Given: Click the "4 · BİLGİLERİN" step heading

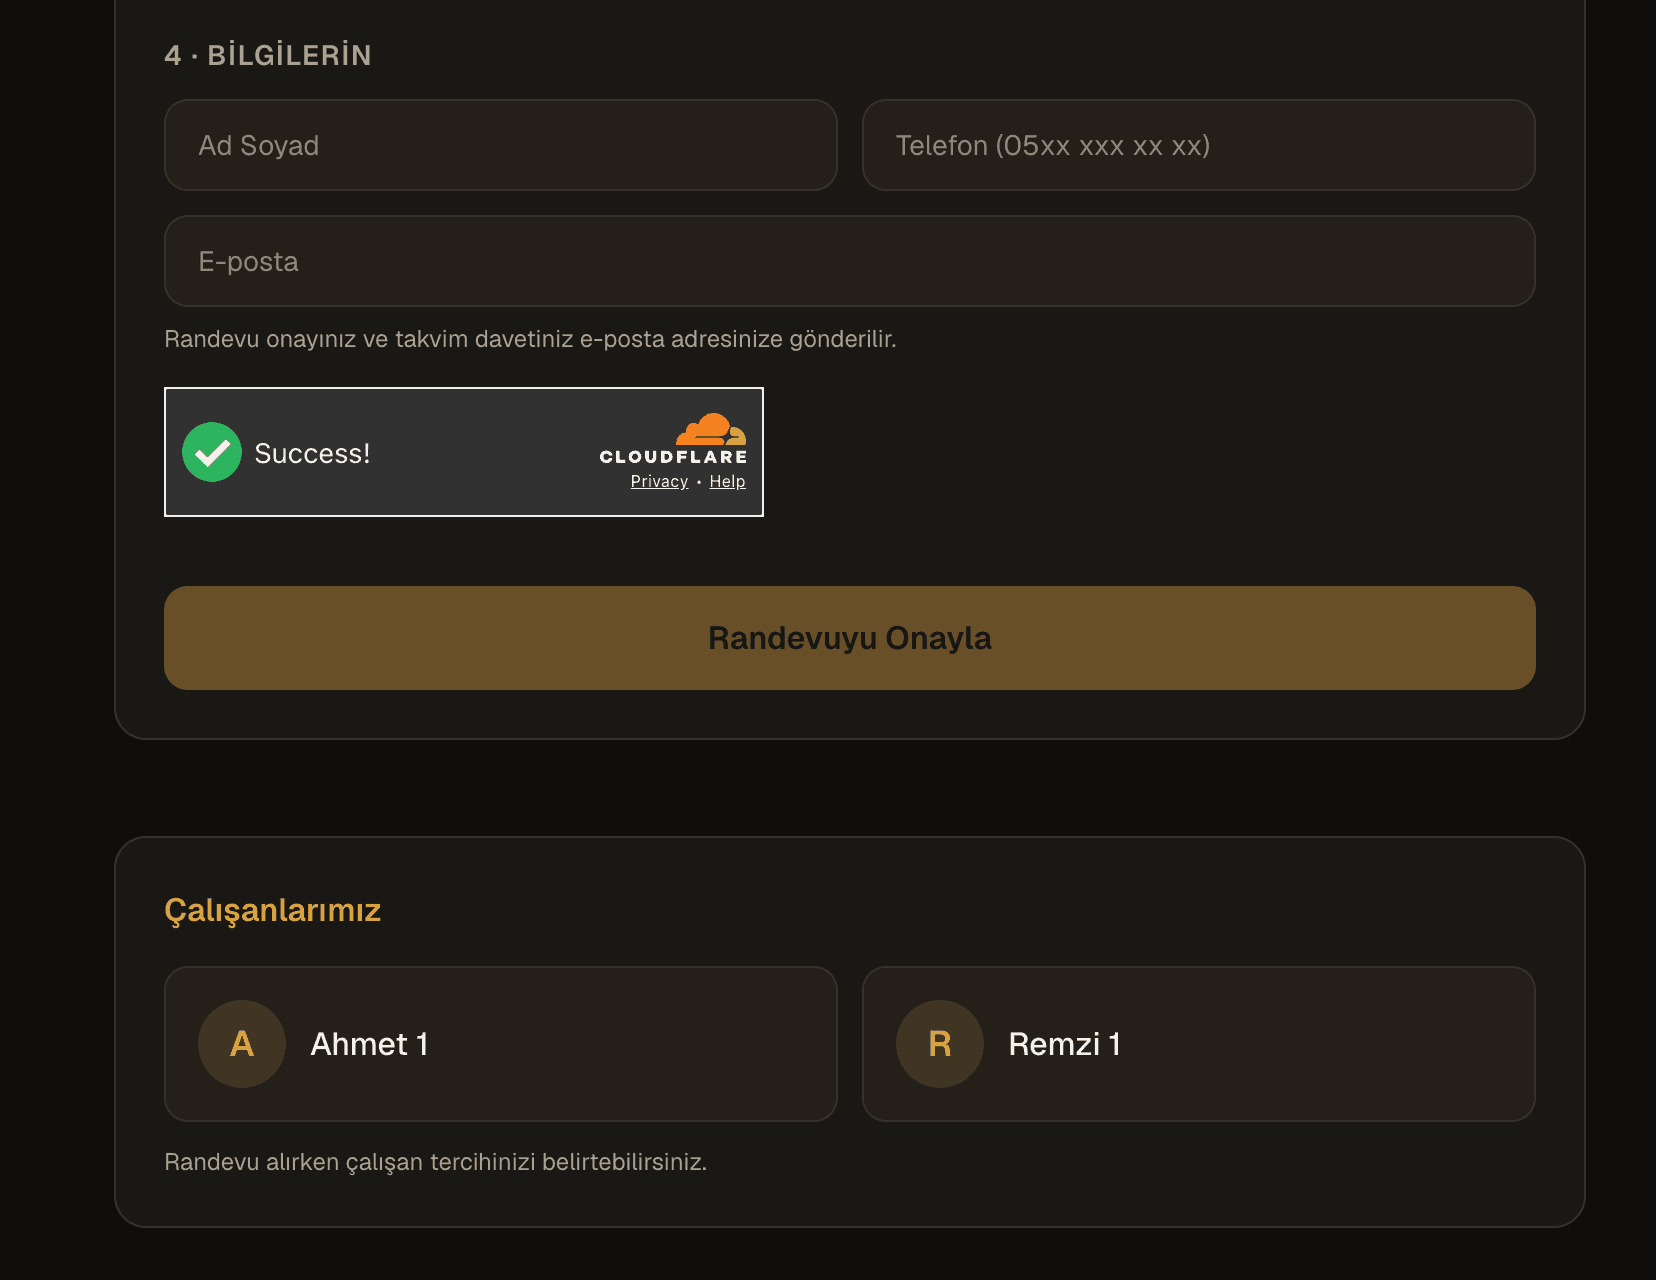Looking at the screenshot, I should [268, 55].
